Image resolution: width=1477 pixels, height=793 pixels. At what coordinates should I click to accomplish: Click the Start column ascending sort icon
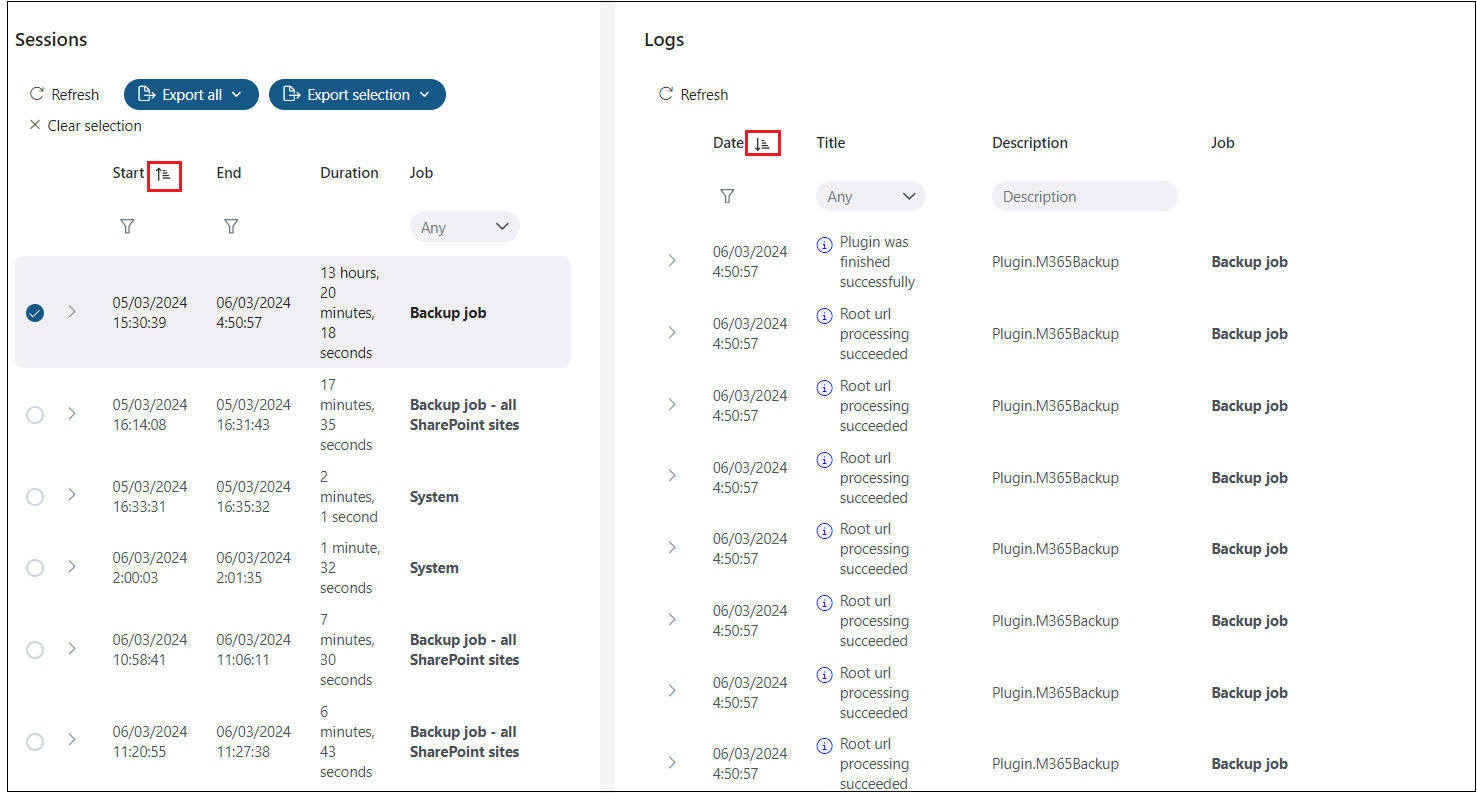(164, 174)
